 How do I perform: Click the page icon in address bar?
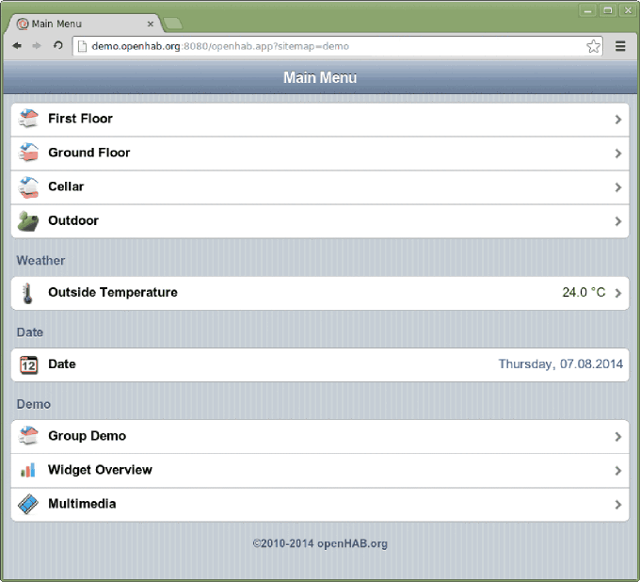(x=82, y=46)
